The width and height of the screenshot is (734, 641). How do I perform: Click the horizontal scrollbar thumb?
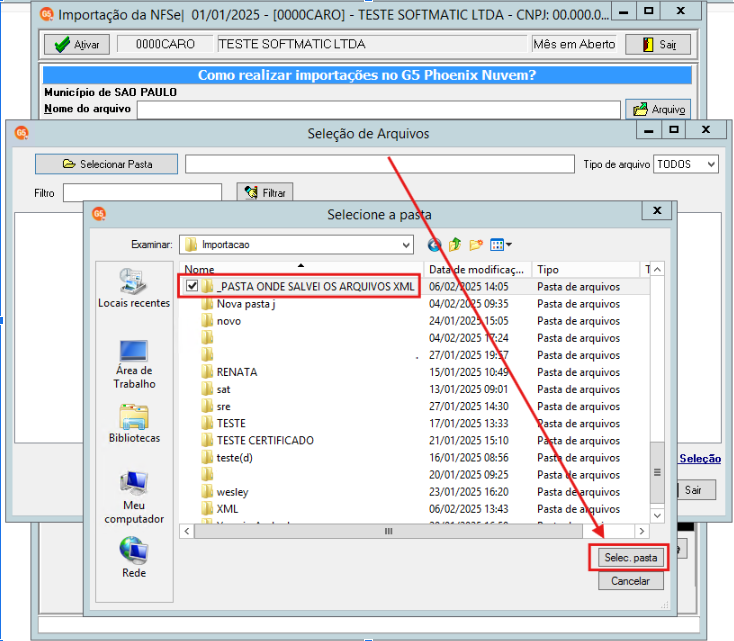388,531
